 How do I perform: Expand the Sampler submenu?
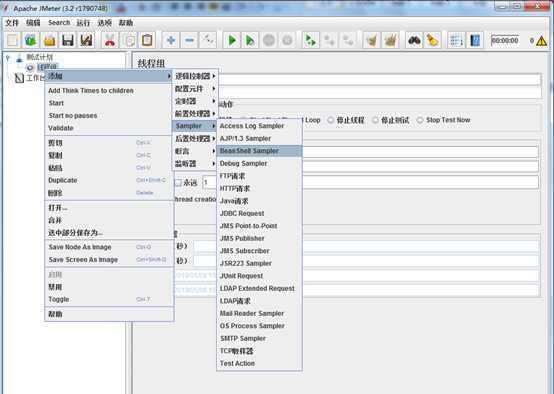point(195,126)
